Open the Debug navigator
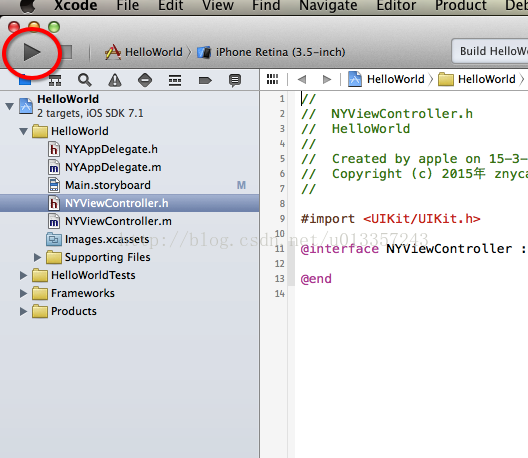Viewport: 528px width, 458px height. tap(175, 80)
